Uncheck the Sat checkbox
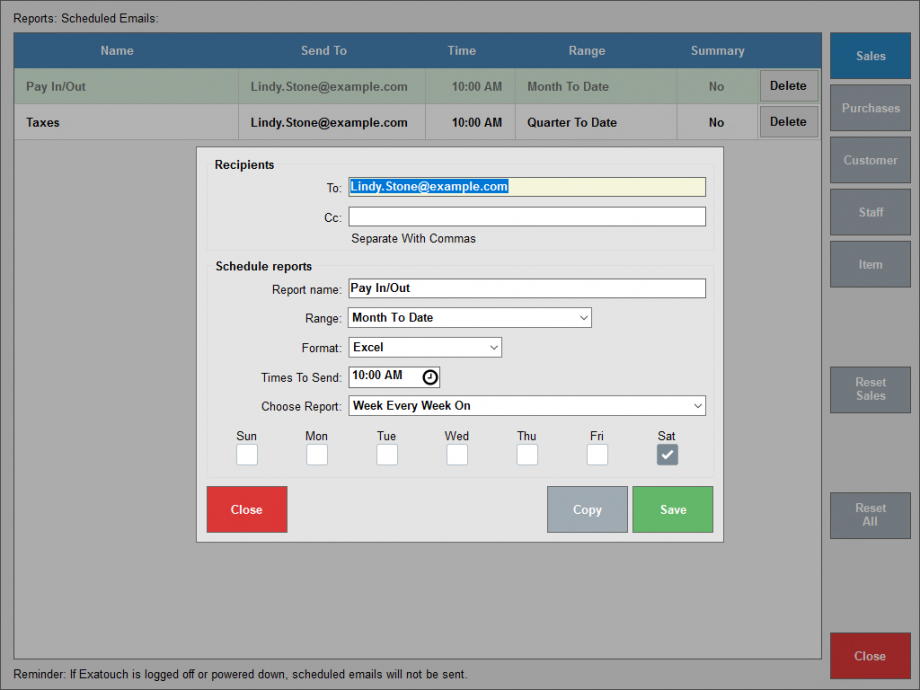Image resolution: width=920 pixels, height=690 pixels. [x=667, y=454]
